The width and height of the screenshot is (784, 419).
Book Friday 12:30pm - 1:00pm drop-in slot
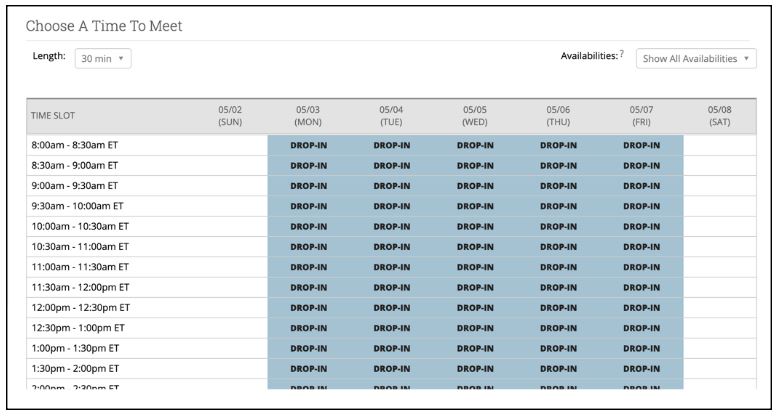pyautogui.click(x=641, y=328)
